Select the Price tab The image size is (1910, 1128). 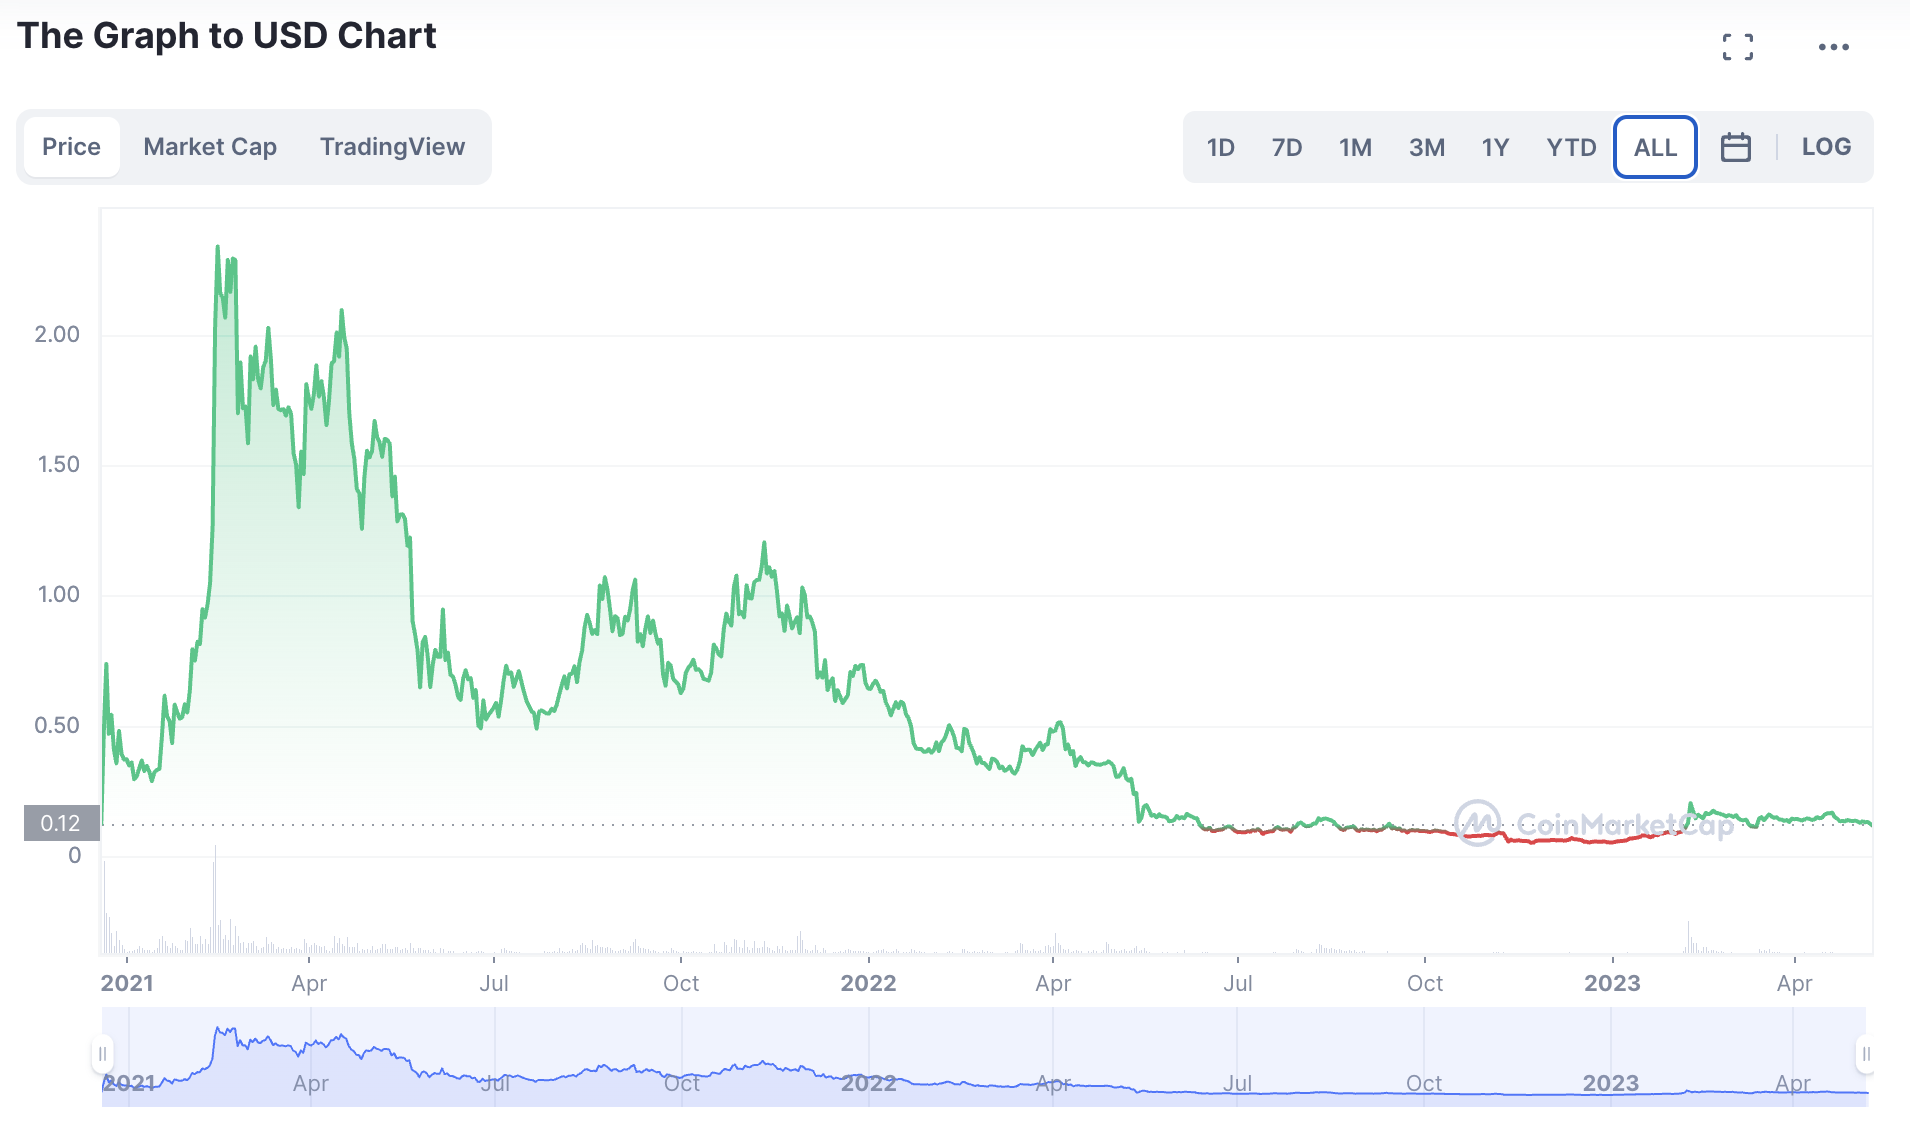(71, 147)
